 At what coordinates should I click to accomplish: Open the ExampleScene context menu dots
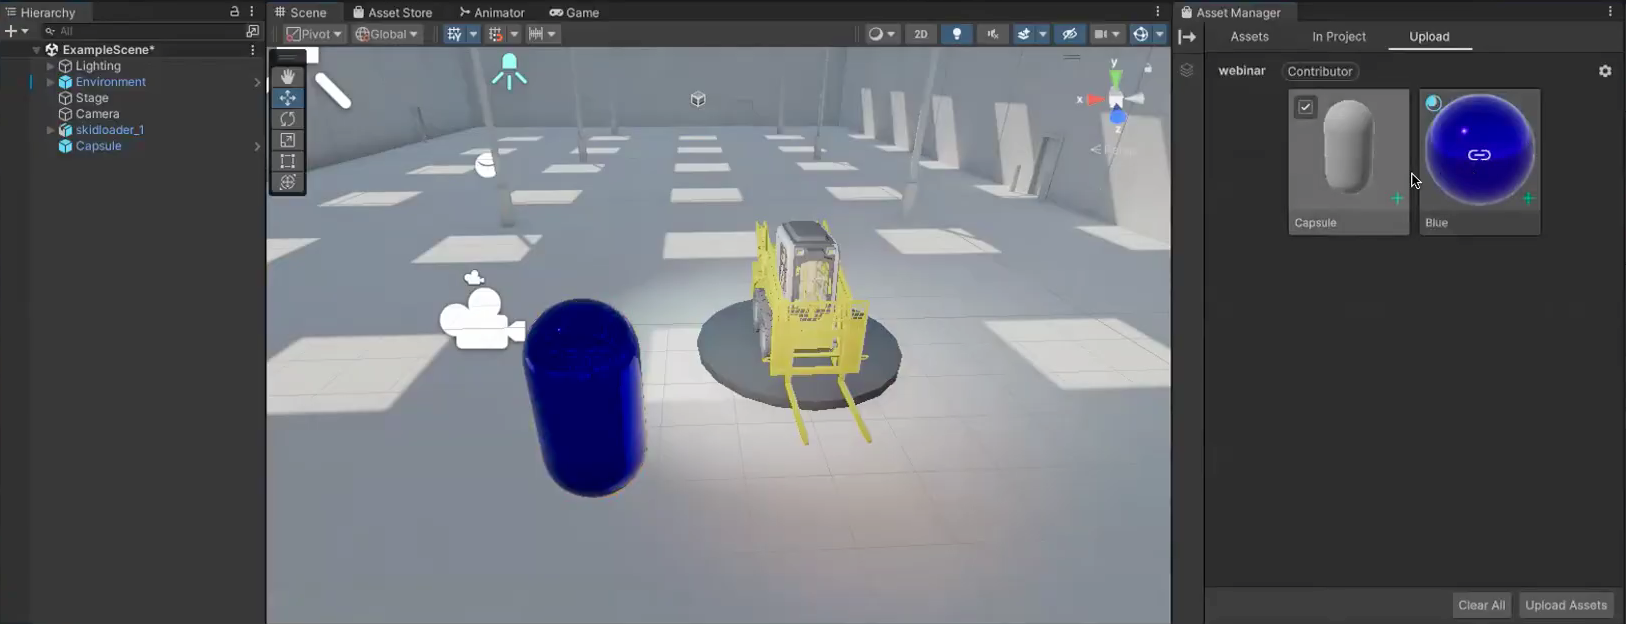(x=252, y=49)
